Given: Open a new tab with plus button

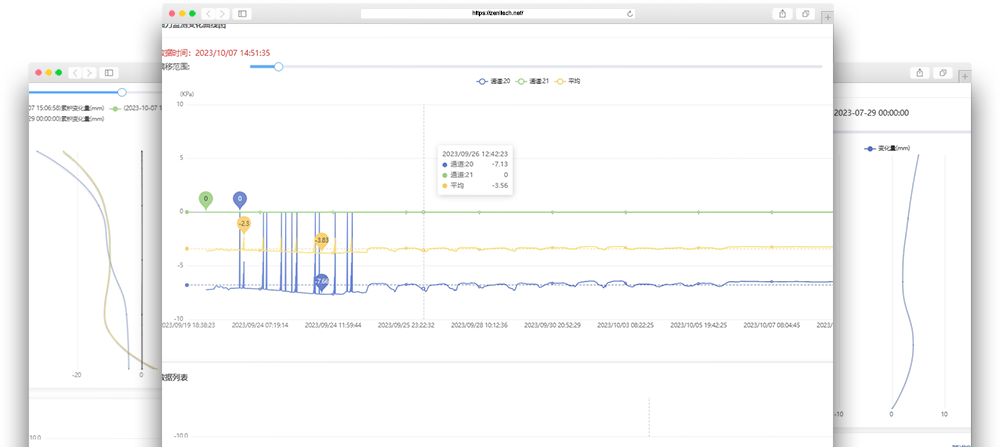Looking at the screenshot, I should tap(827, 18).
